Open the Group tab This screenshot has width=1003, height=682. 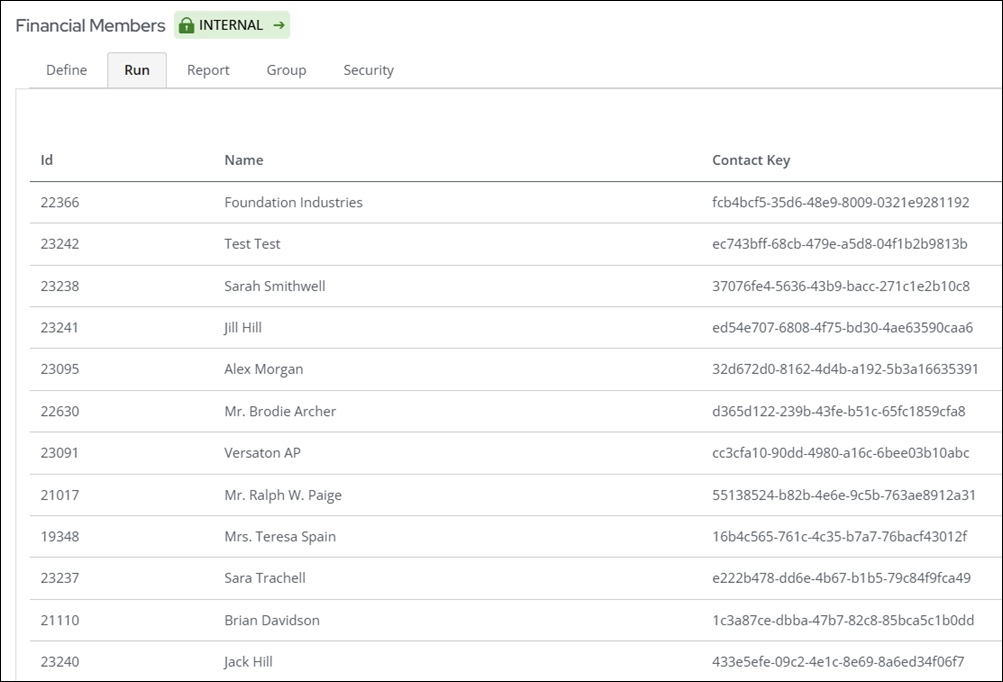tap(286, 70)
